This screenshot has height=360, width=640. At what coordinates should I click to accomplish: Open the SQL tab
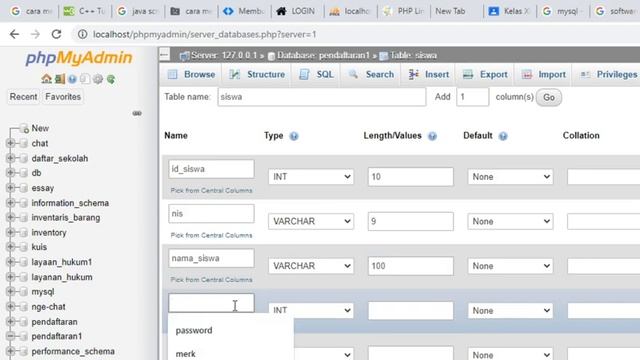click(317, 75)
